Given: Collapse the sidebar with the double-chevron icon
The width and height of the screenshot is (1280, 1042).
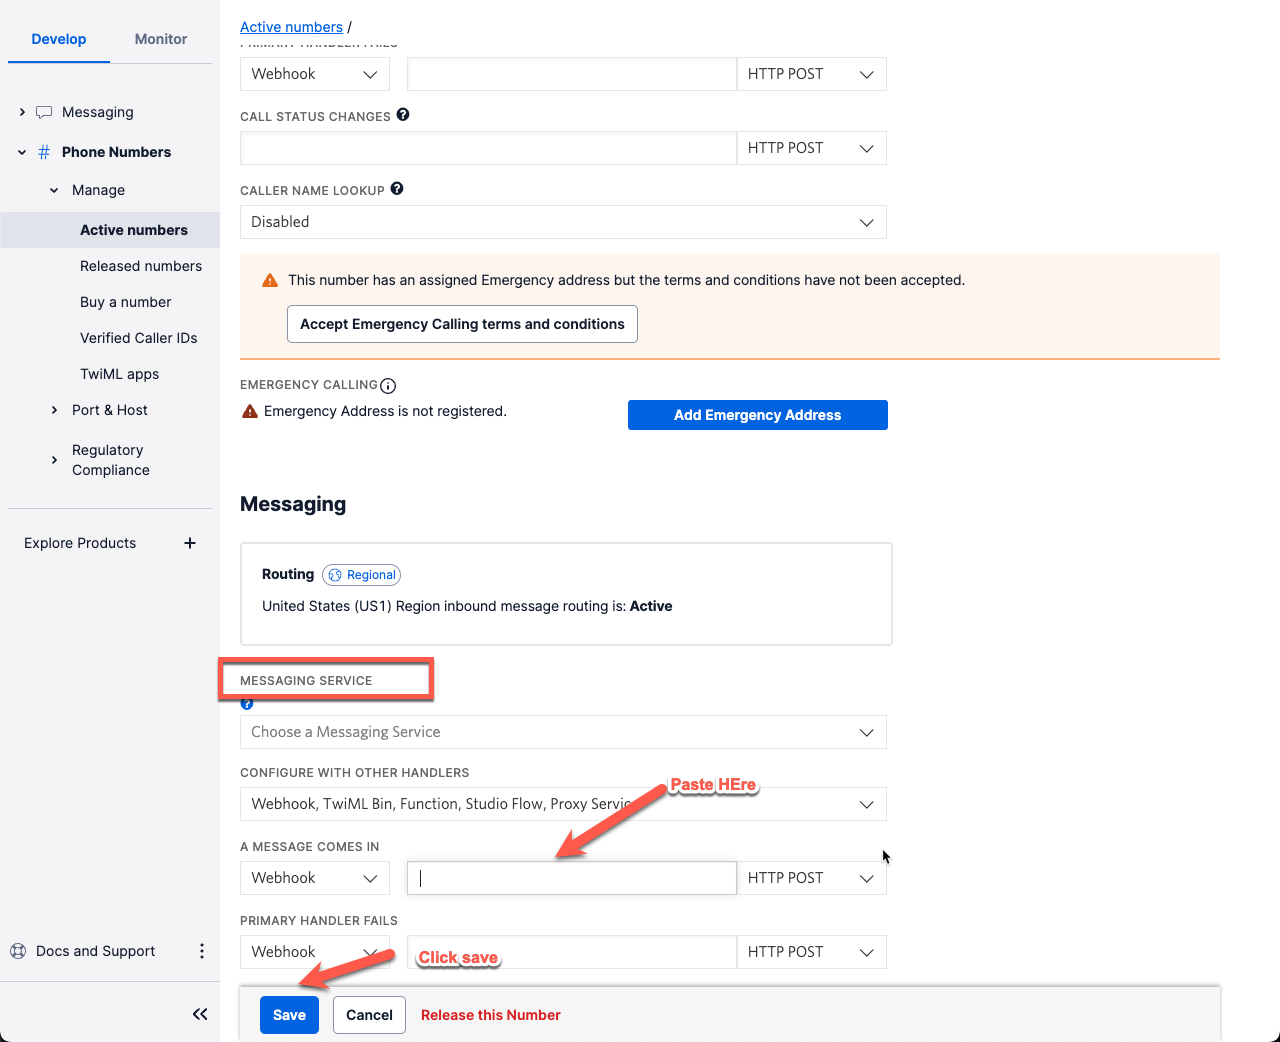Looking at the screenshot, I should point(200,1014).
